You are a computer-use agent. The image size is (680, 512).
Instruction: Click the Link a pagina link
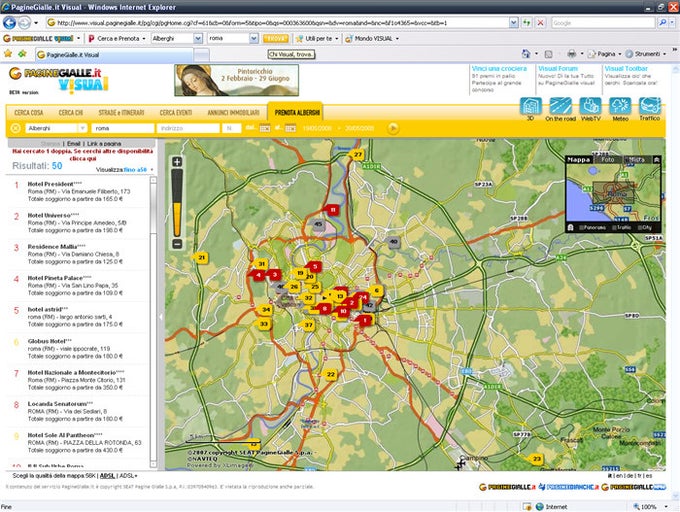point(104,143)
